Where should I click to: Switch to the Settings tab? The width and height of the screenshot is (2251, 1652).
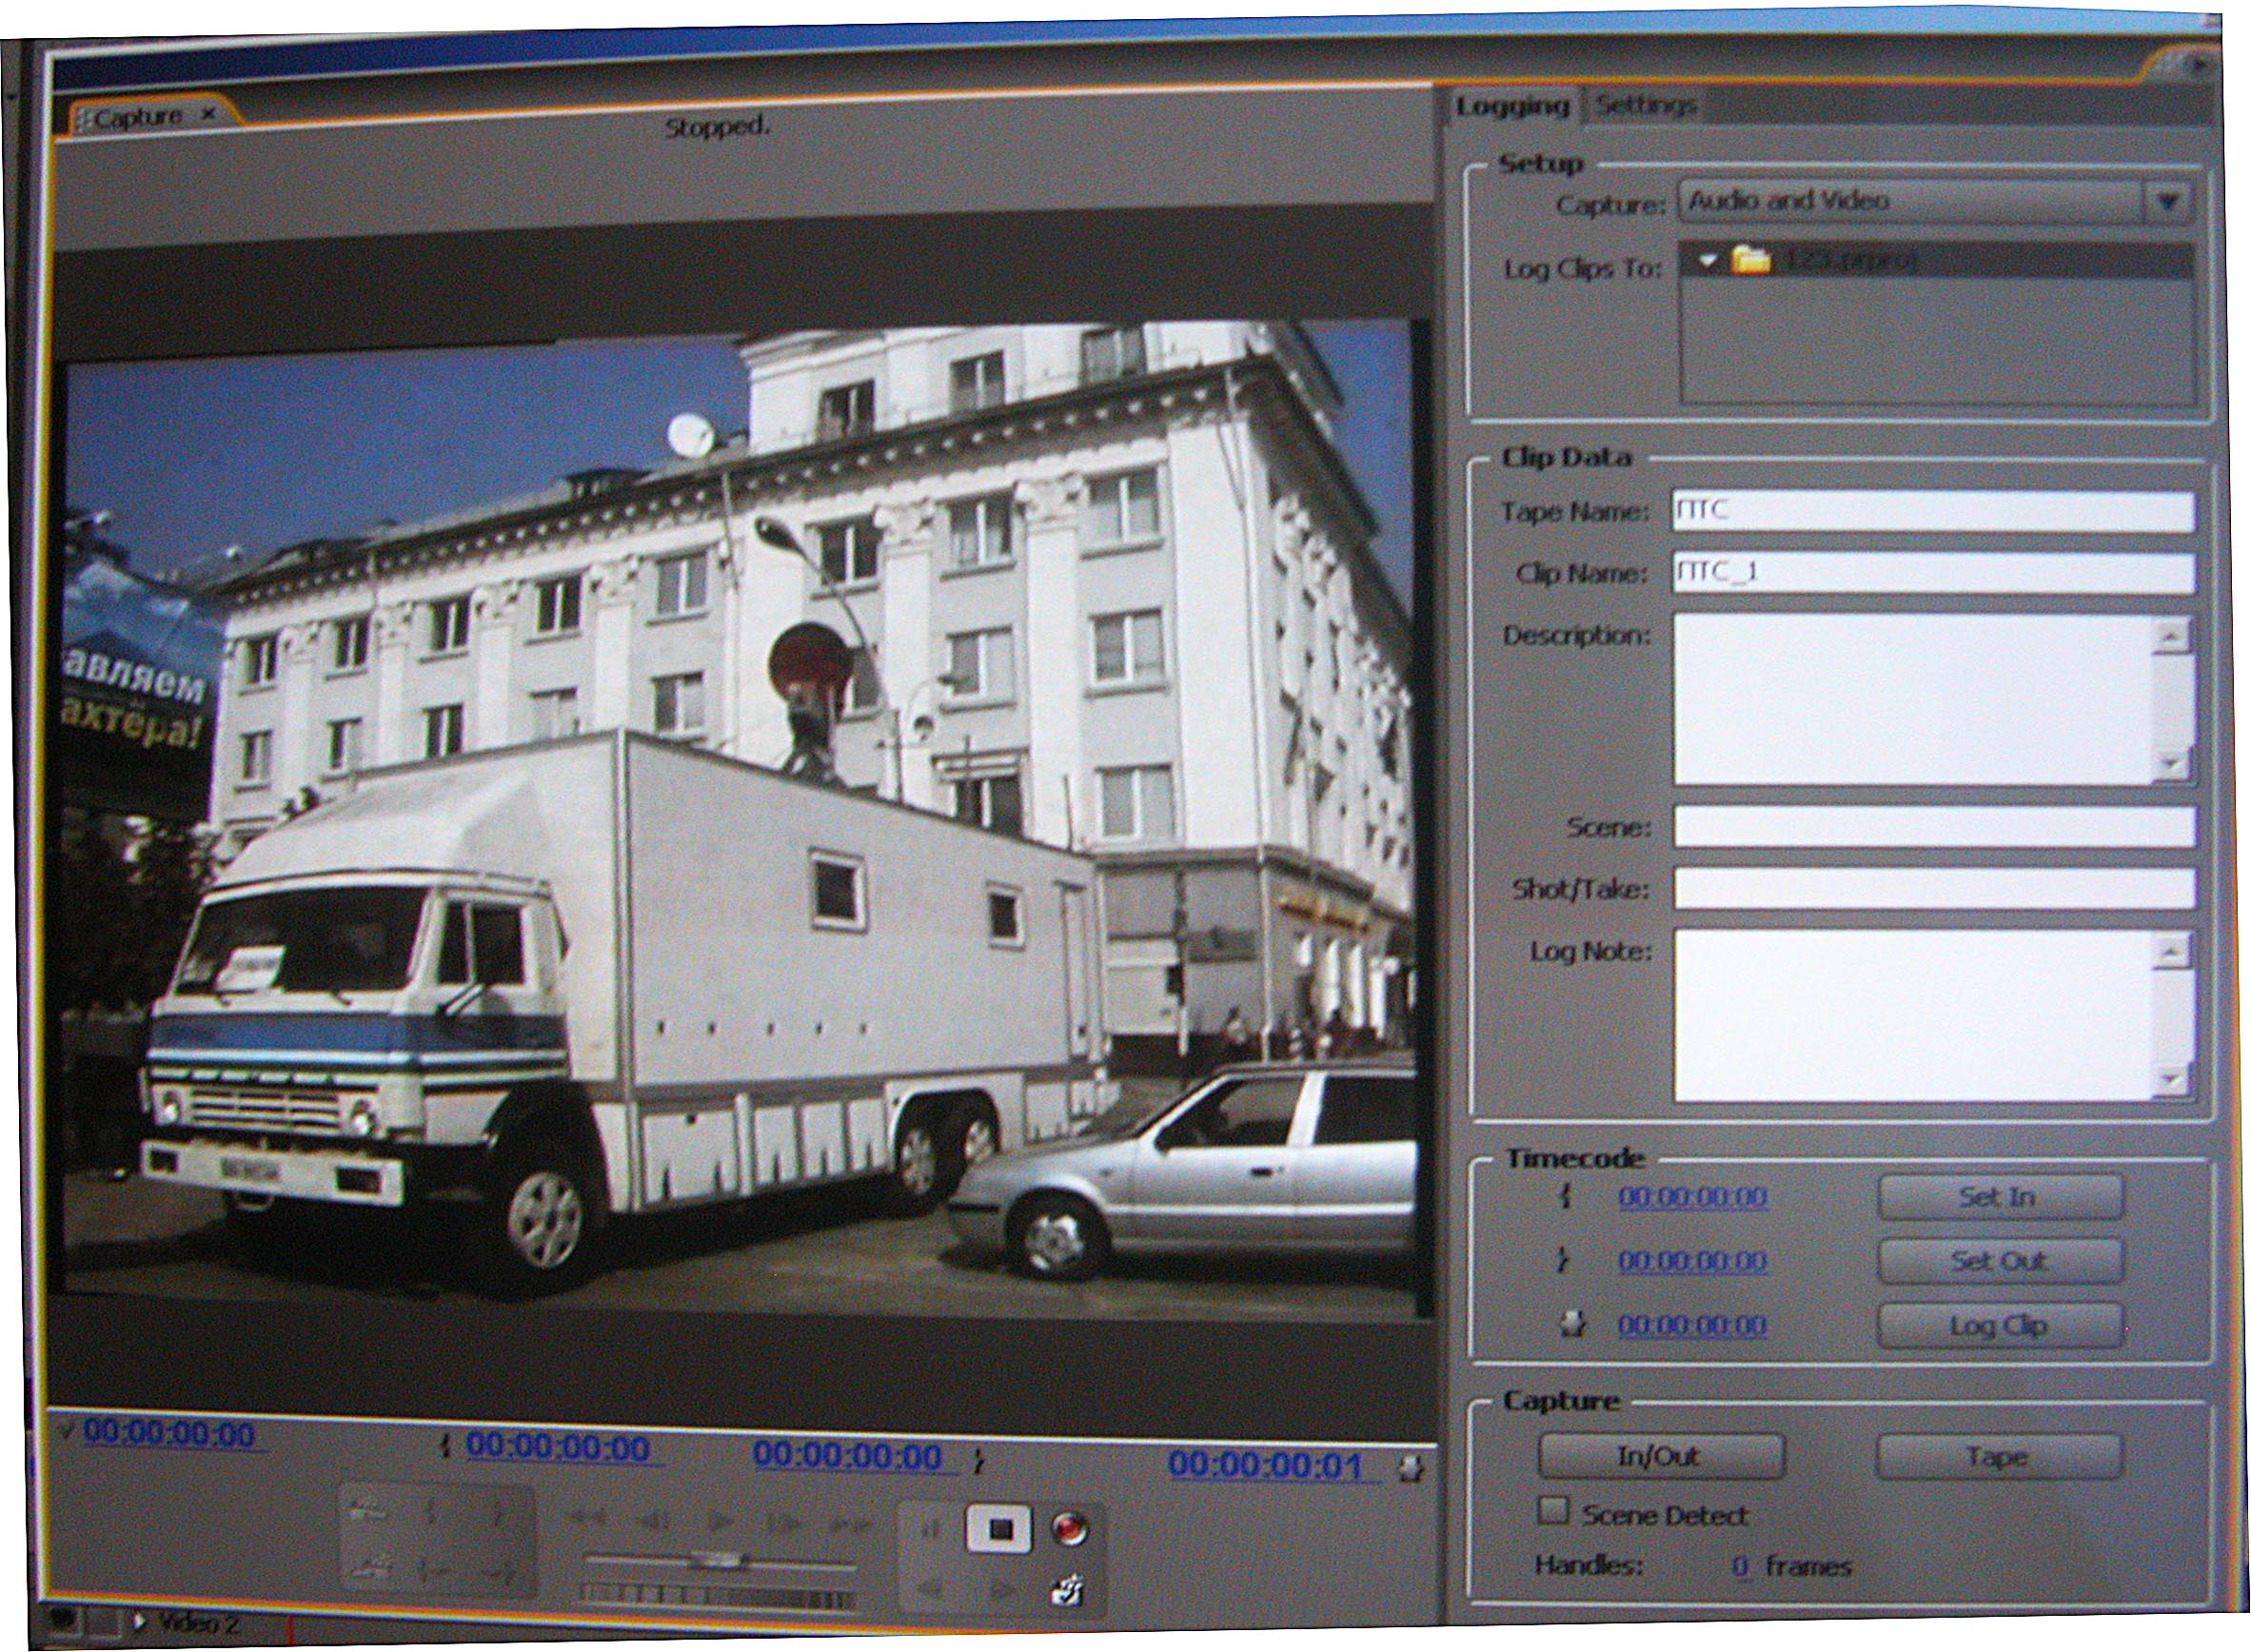pyautogui.click(x=1645, y=105)
